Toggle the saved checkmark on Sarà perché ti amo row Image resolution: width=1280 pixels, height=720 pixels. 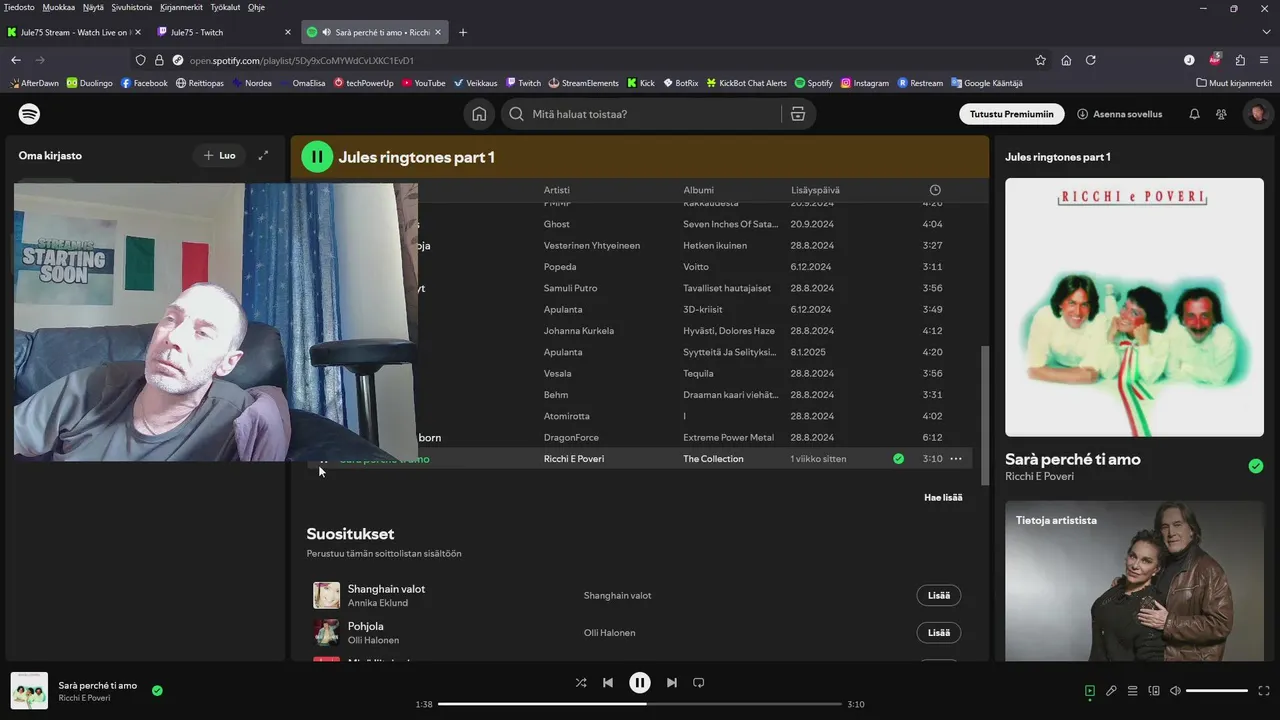tap(898, 459)
